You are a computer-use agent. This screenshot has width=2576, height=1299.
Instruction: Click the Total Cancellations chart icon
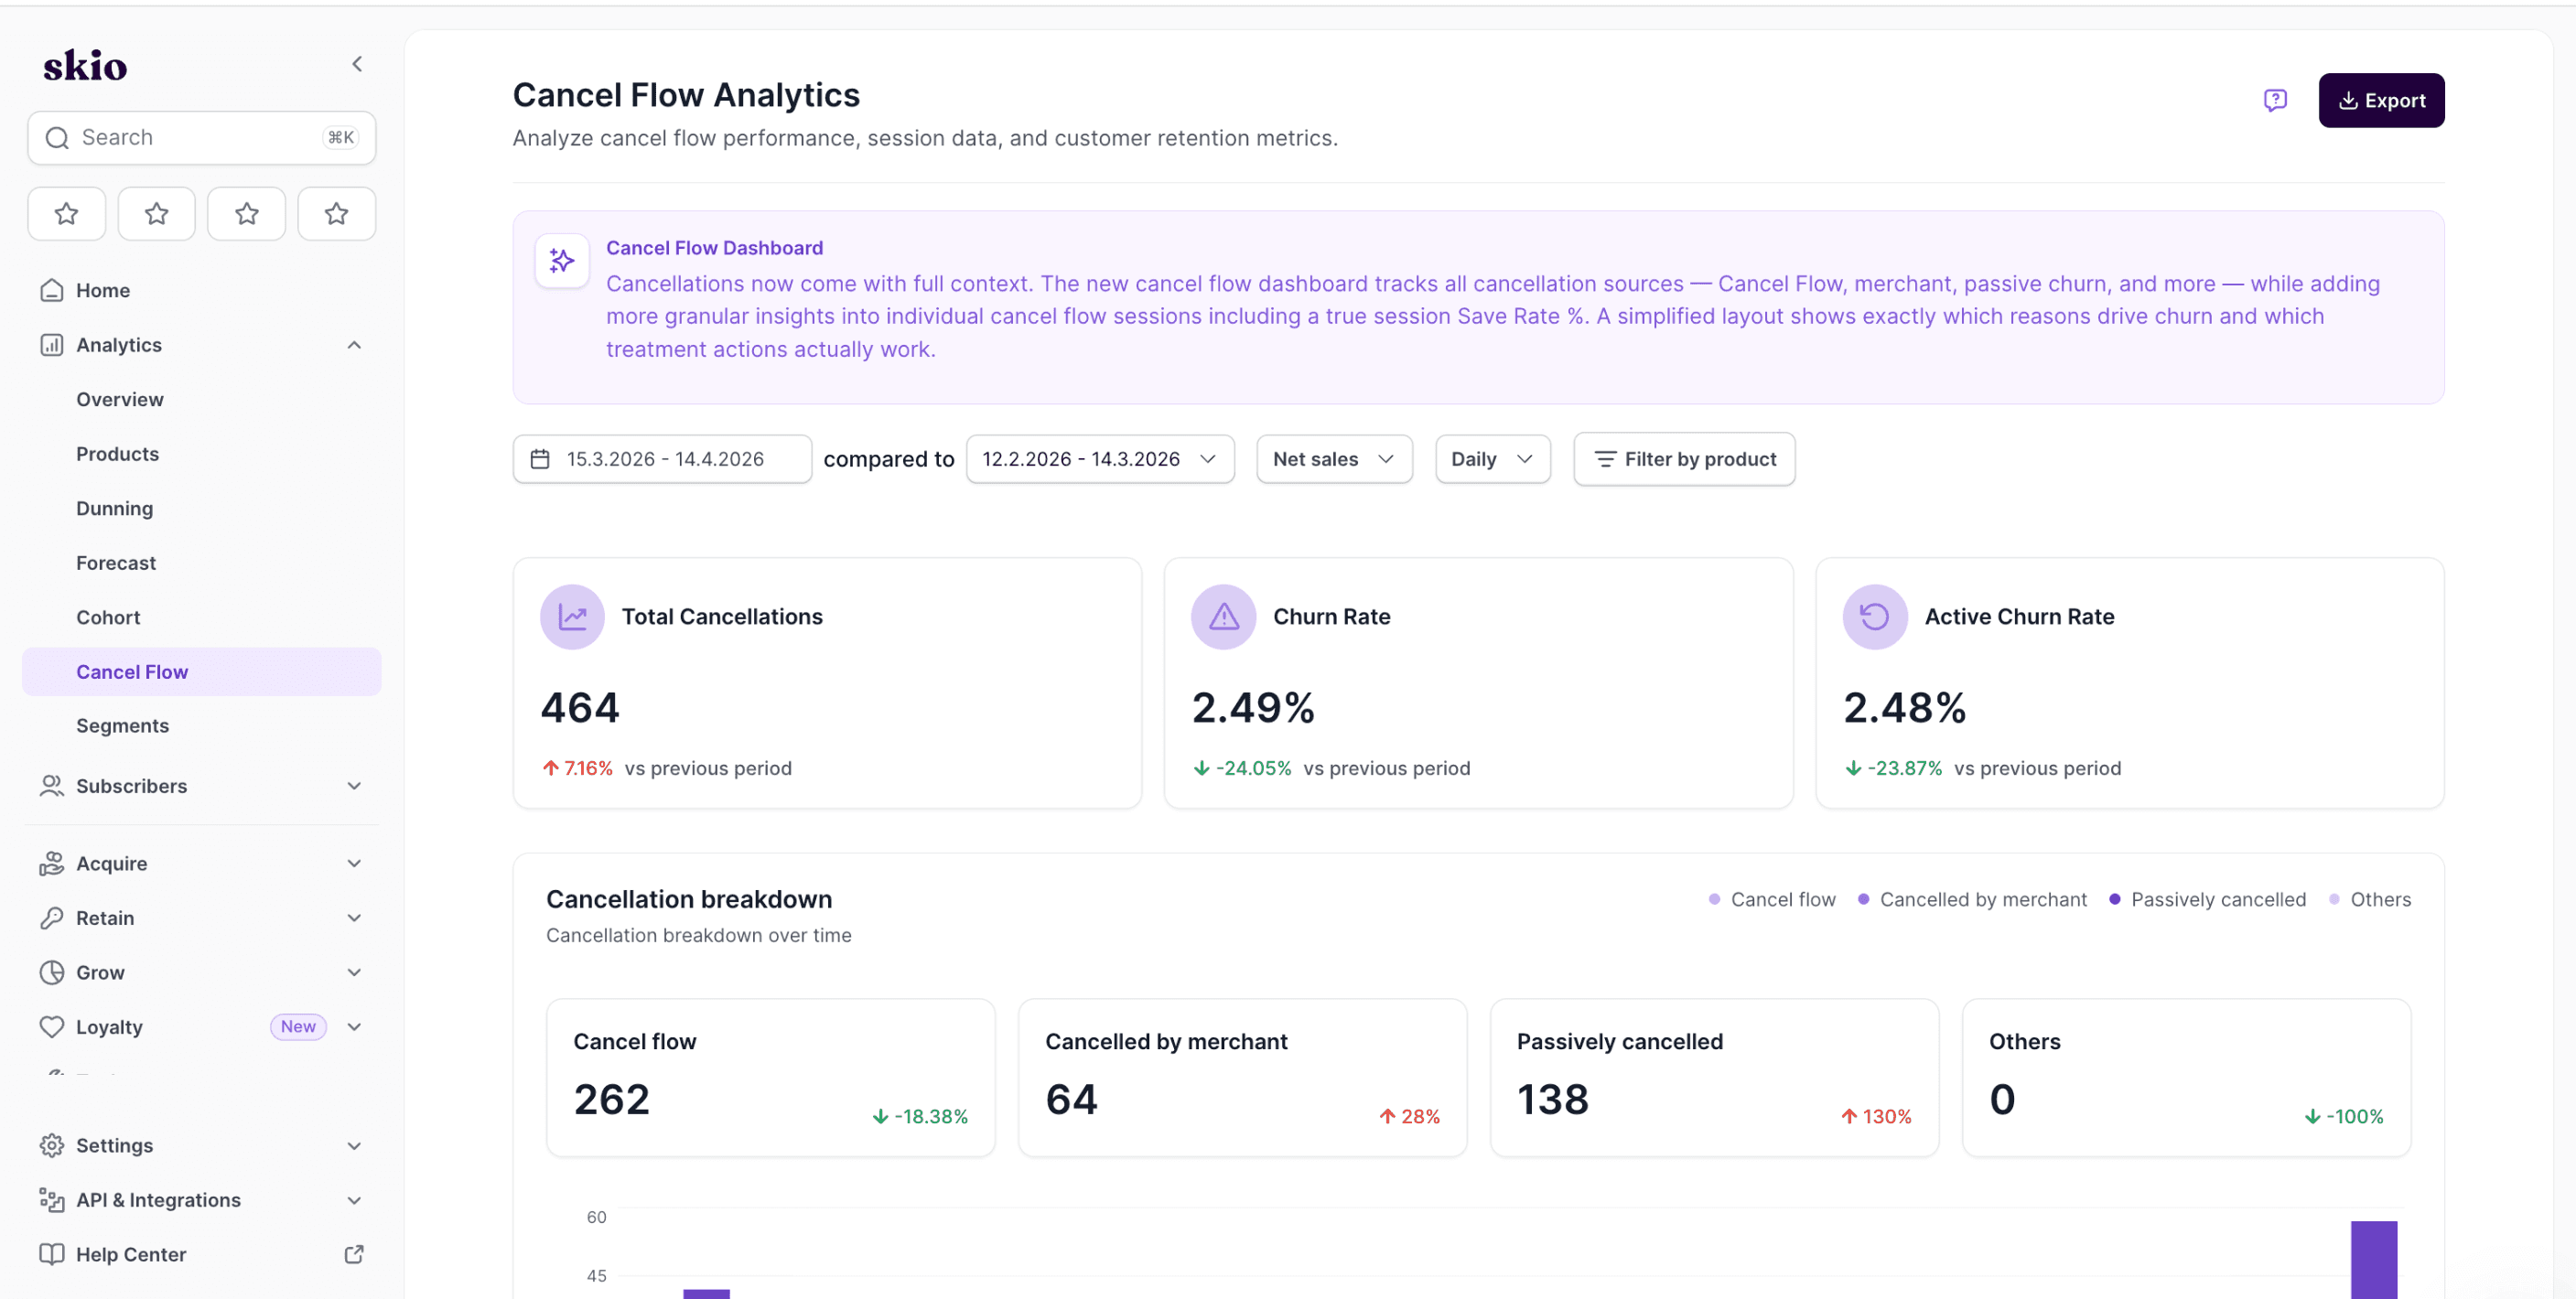[x=572, y=616]
